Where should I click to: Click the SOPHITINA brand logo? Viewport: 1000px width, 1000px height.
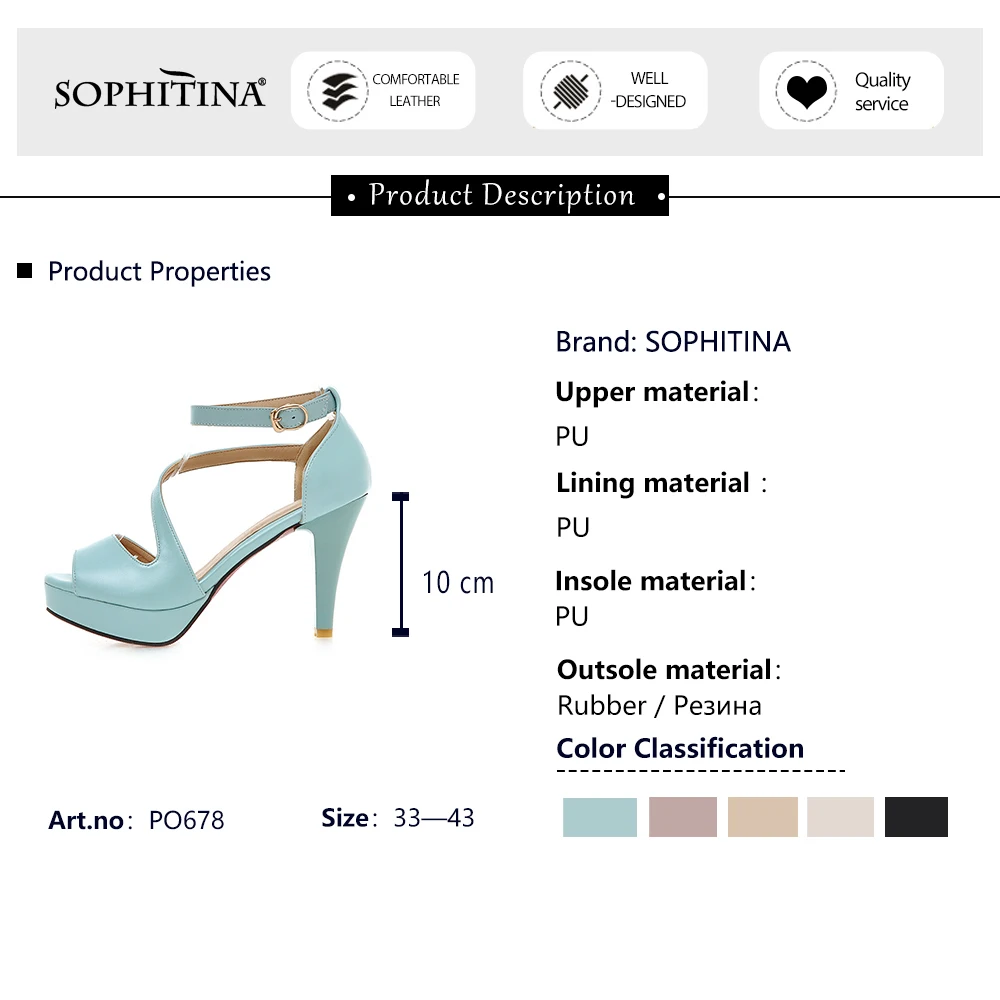tap(160, 91)
